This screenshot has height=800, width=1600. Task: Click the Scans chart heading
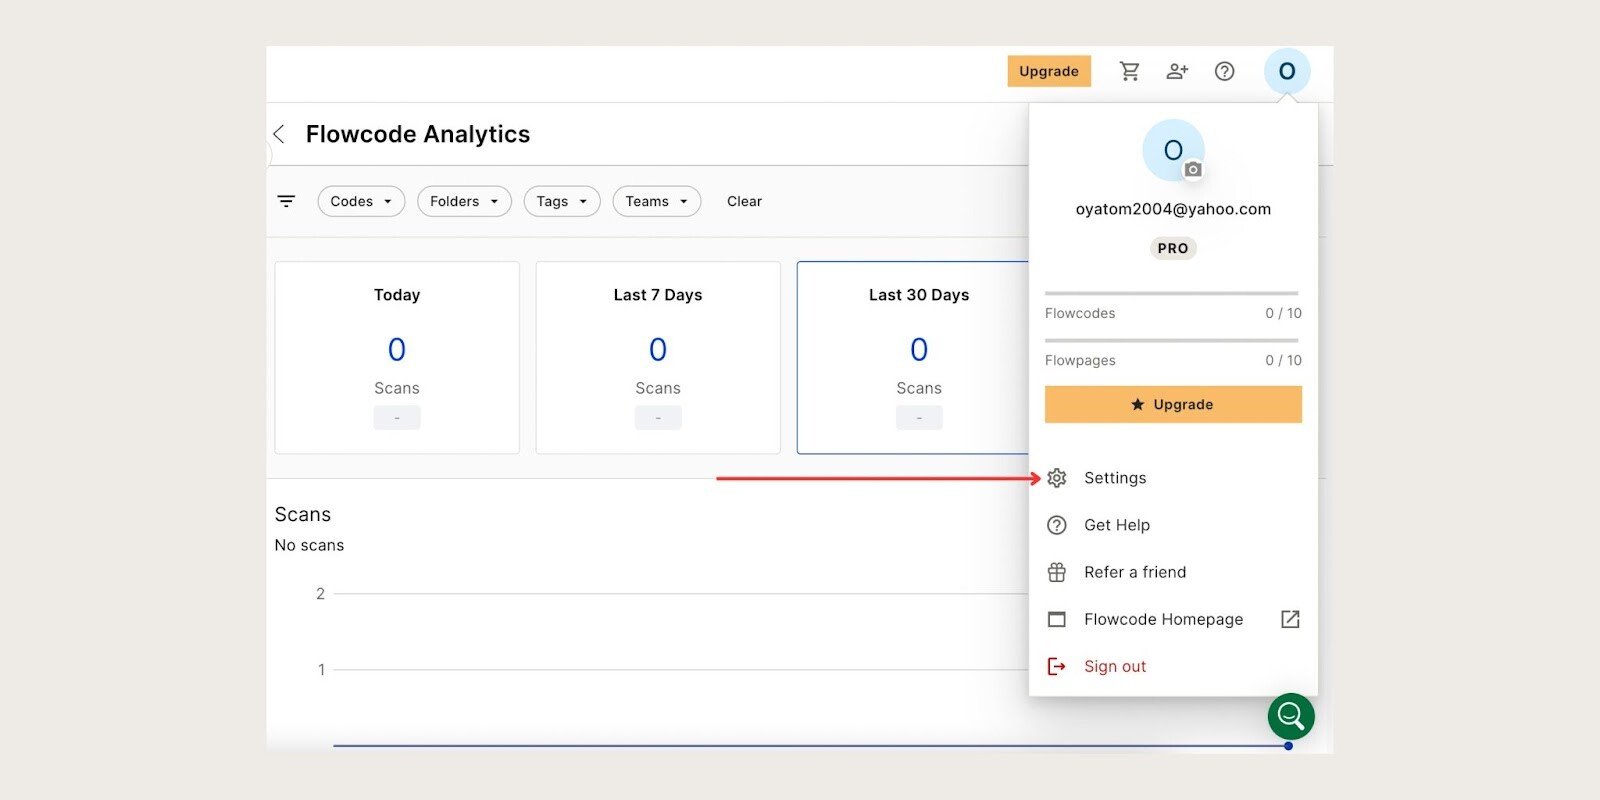click(x=303, y=514)
